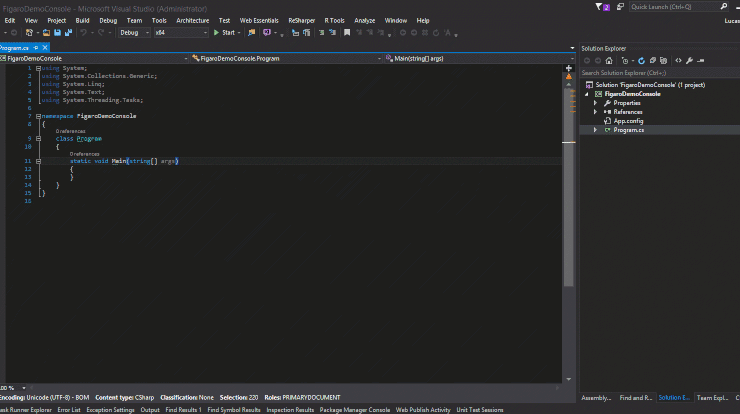
Task: Open the Start button's dropdown arrow
Action: coord(239,33)
